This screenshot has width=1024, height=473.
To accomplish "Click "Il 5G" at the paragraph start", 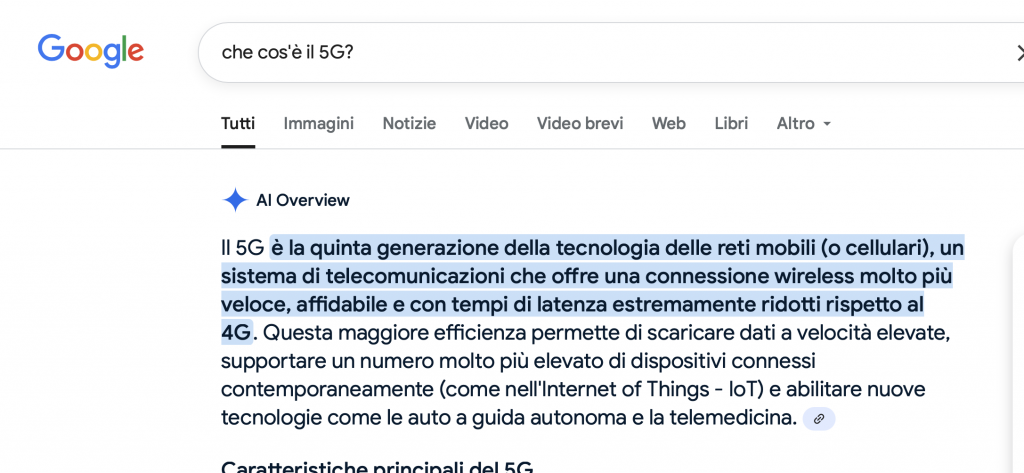I will tap(242, 248).
